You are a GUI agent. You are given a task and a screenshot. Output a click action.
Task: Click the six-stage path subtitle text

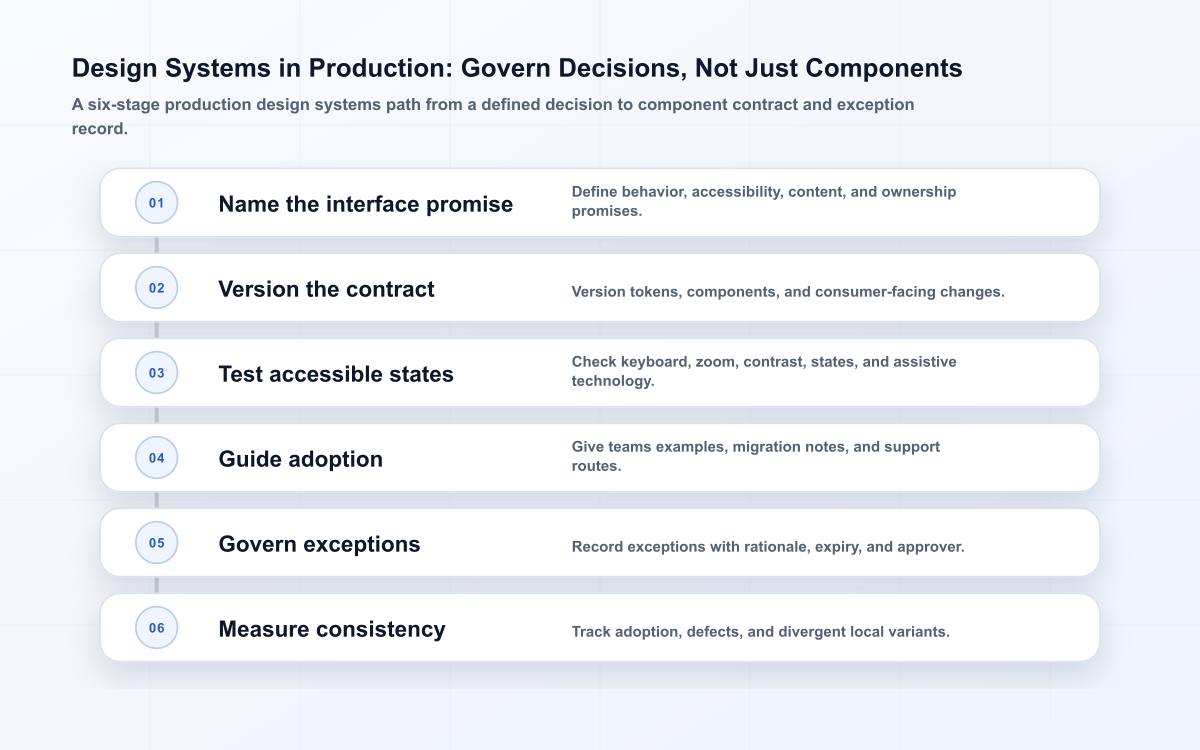[x=493, y=116]
